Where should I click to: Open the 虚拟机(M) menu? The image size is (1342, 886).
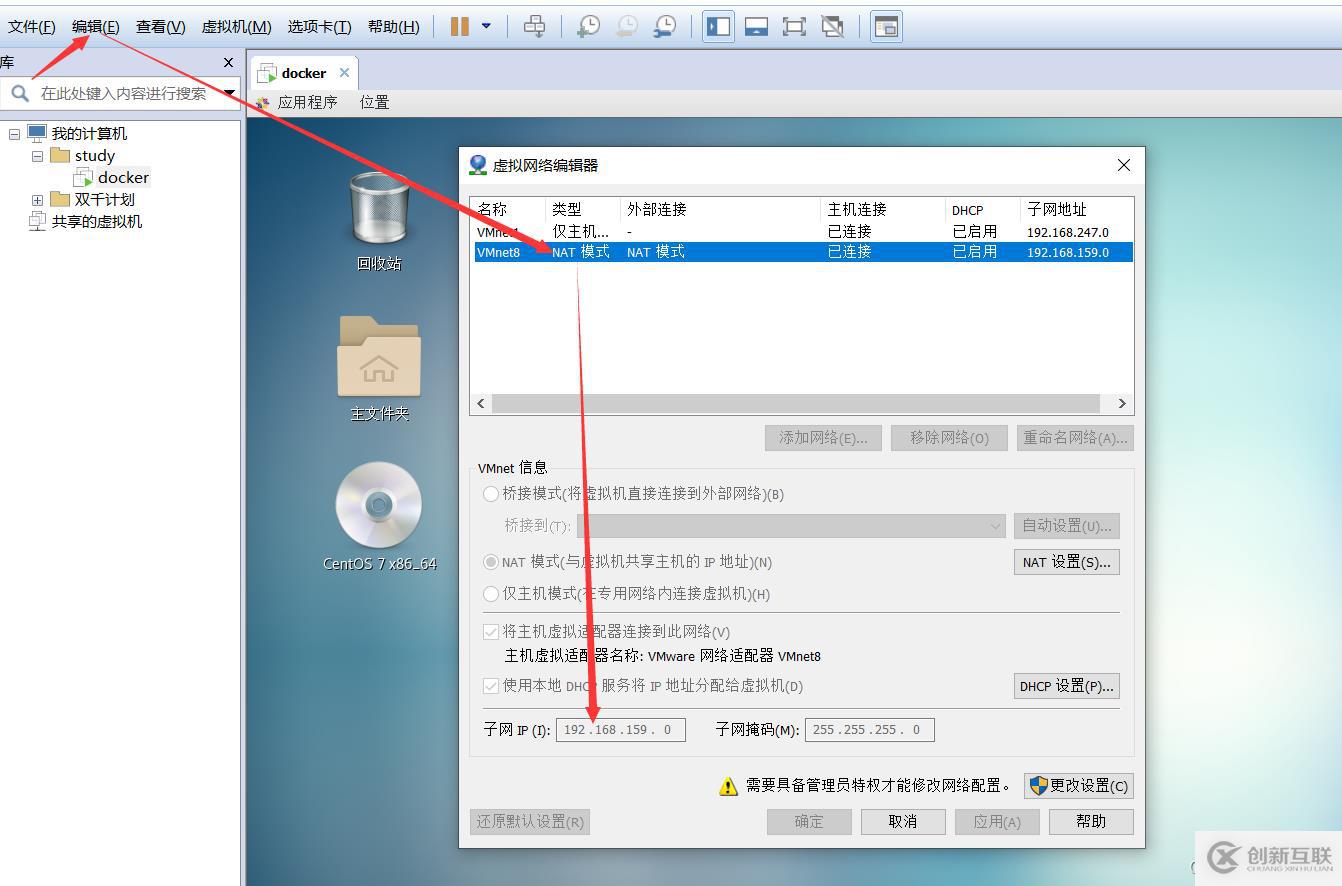pyautogui.click(x=236, y=27)
